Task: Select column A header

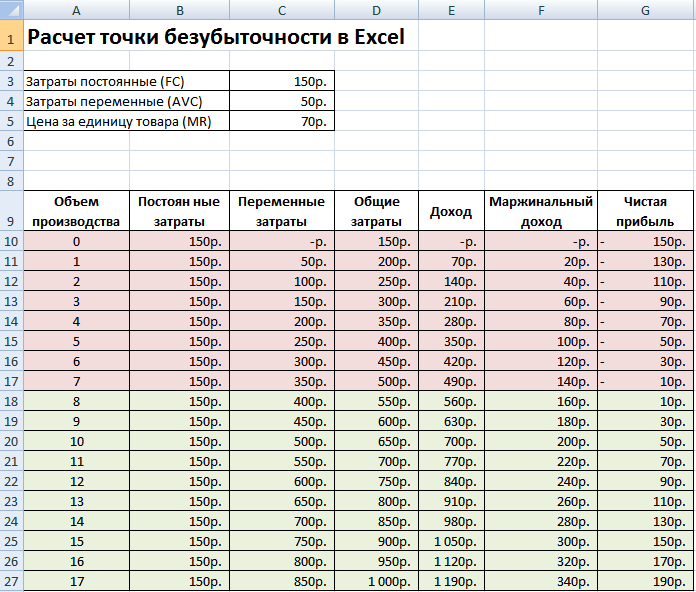Action: (76, 9)
